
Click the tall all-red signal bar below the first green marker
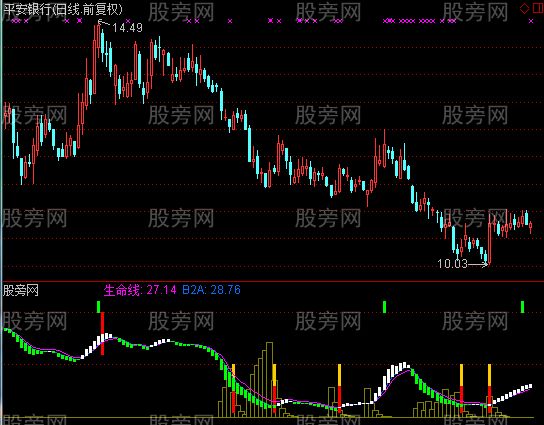click(x=102, y=333)
